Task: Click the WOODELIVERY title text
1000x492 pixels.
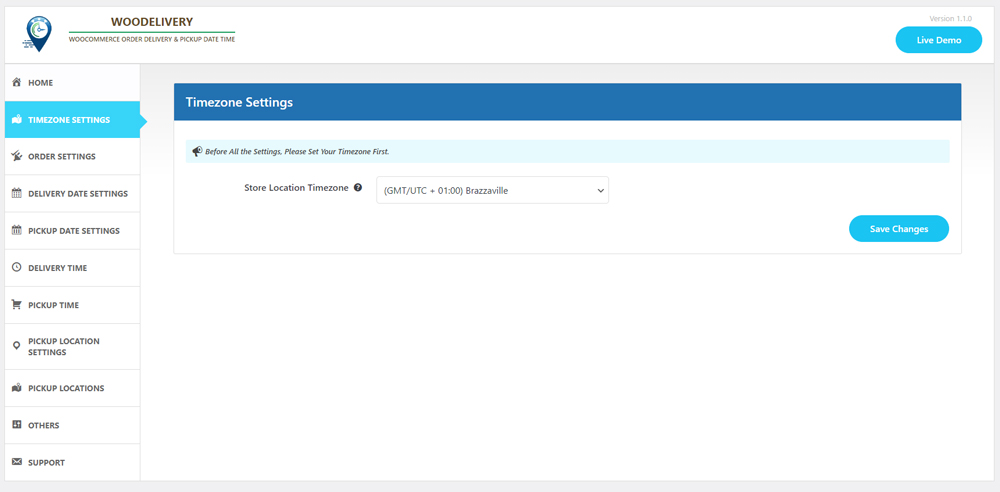Action: (152, 21)
